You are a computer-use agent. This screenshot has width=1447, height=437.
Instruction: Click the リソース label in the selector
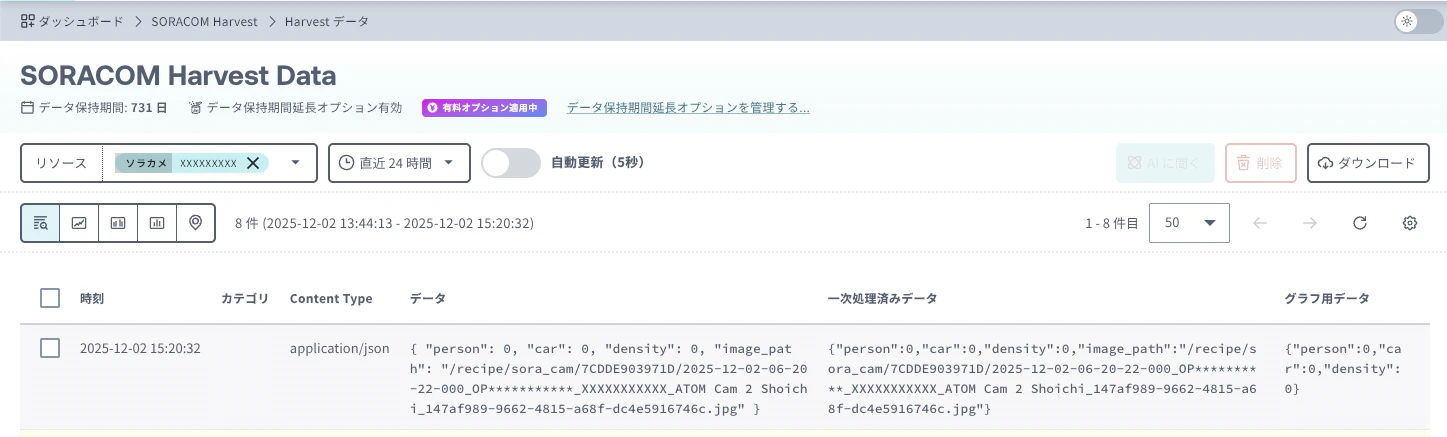pyautogui.click(x=61, y=163)
